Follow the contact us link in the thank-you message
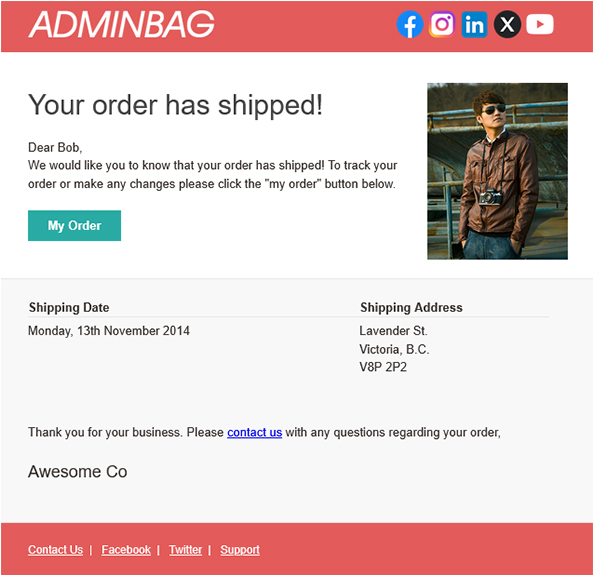This screenshot has width=594, height=575. 255,432
